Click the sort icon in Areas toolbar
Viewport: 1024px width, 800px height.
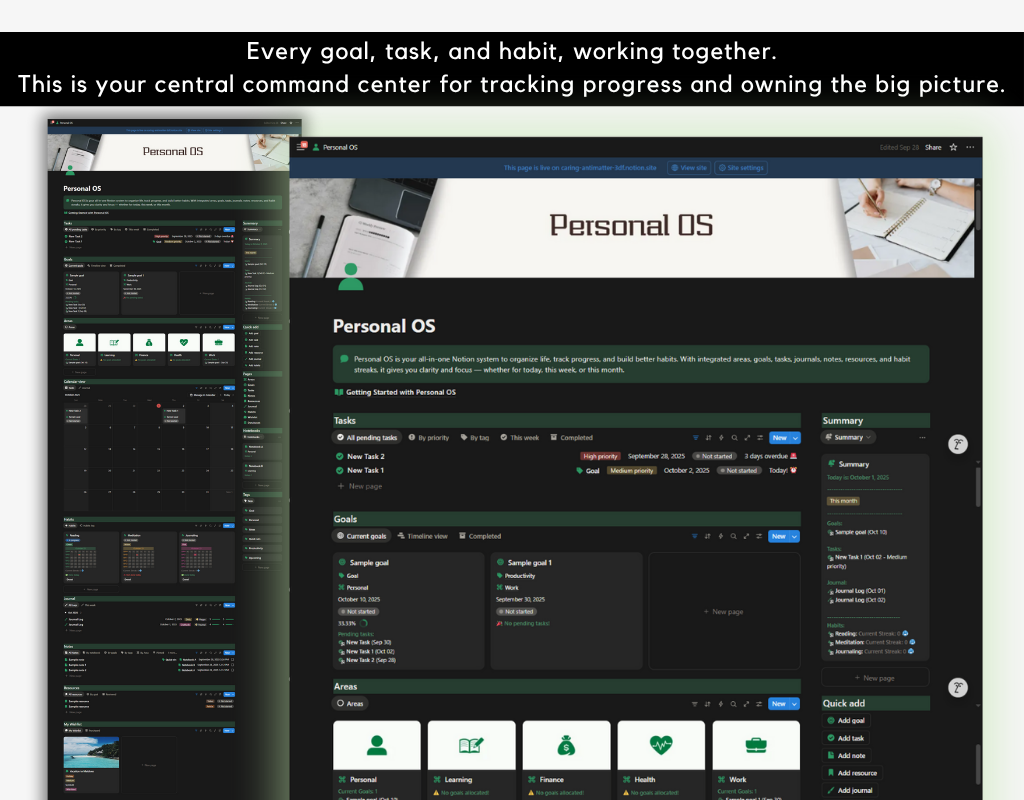click(x=707, y=704)
